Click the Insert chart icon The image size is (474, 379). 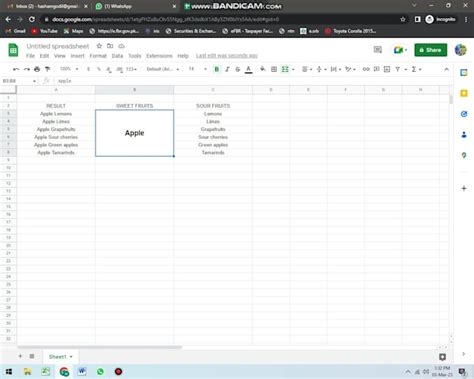pos(387,69)
